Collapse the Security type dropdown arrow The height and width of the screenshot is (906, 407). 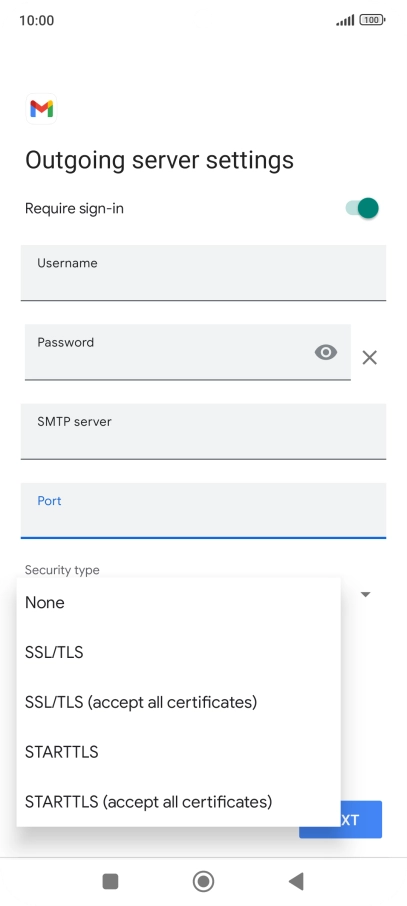[365, 594]
